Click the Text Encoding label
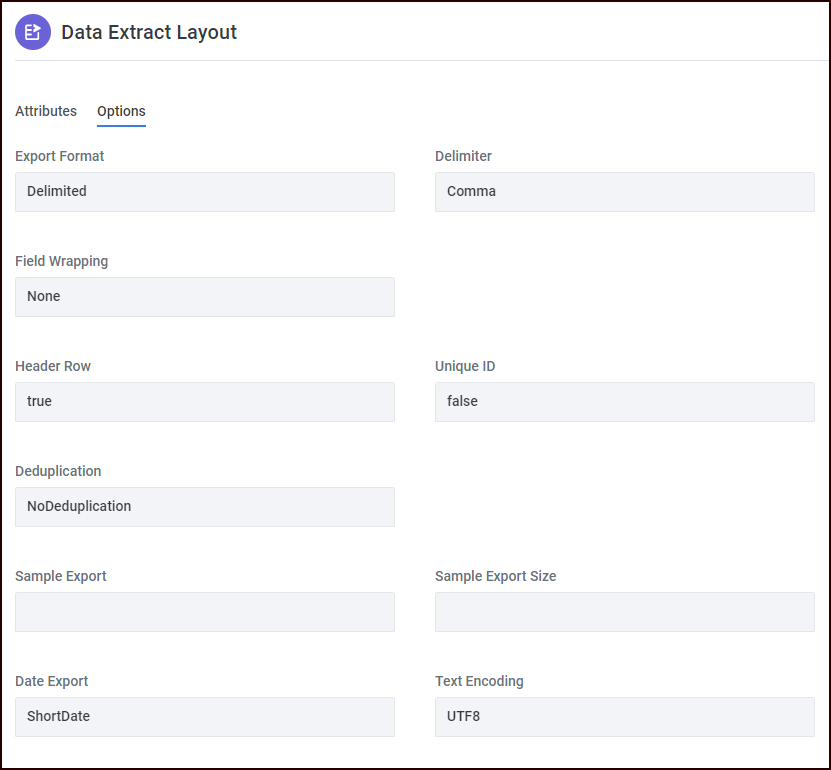The image size is (831, 770). (479, 681)
